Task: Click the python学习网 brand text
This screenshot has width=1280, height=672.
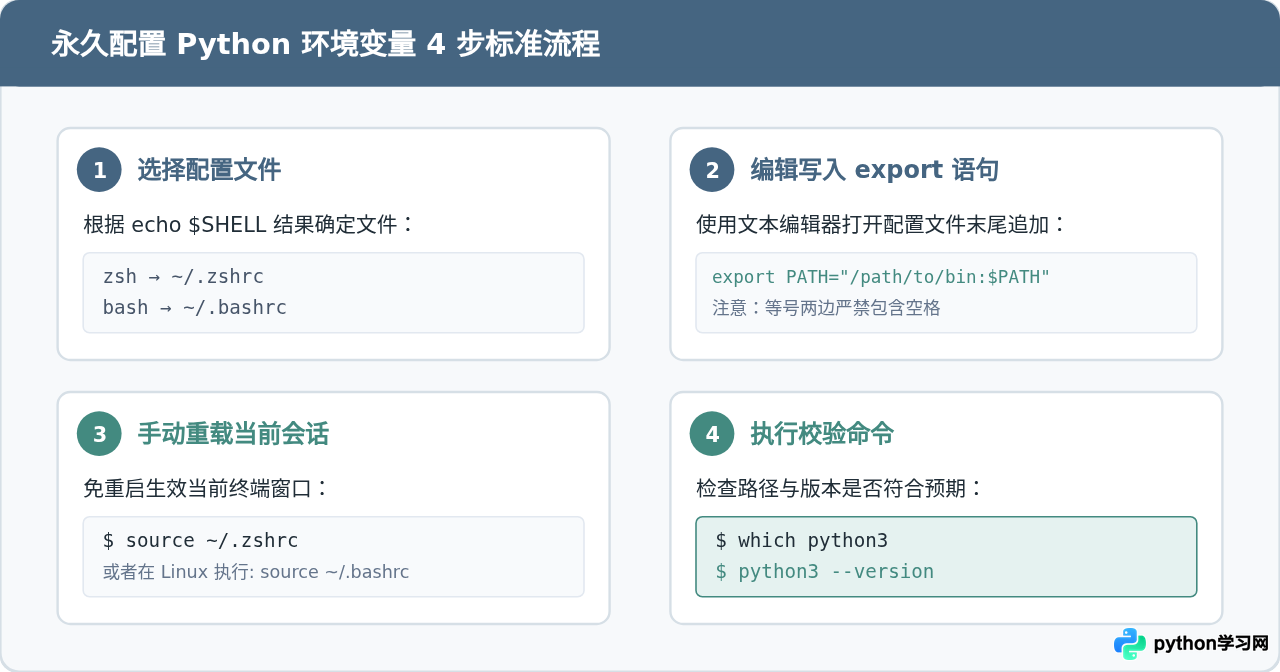Action: pyautogui.click(x=1211, y=644)
